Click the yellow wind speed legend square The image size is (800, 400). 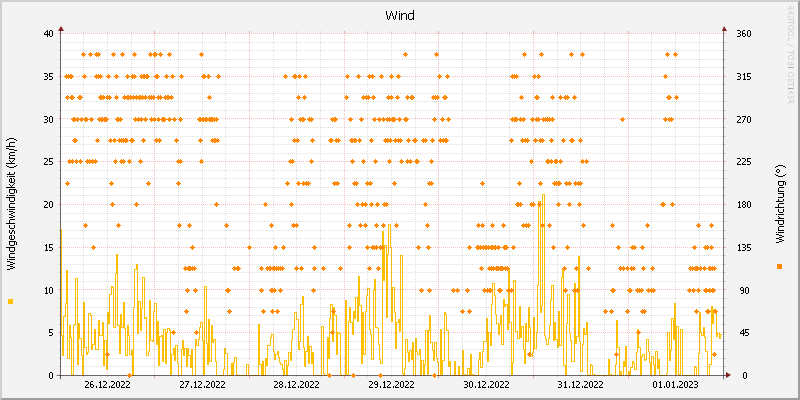click(11, 302)
